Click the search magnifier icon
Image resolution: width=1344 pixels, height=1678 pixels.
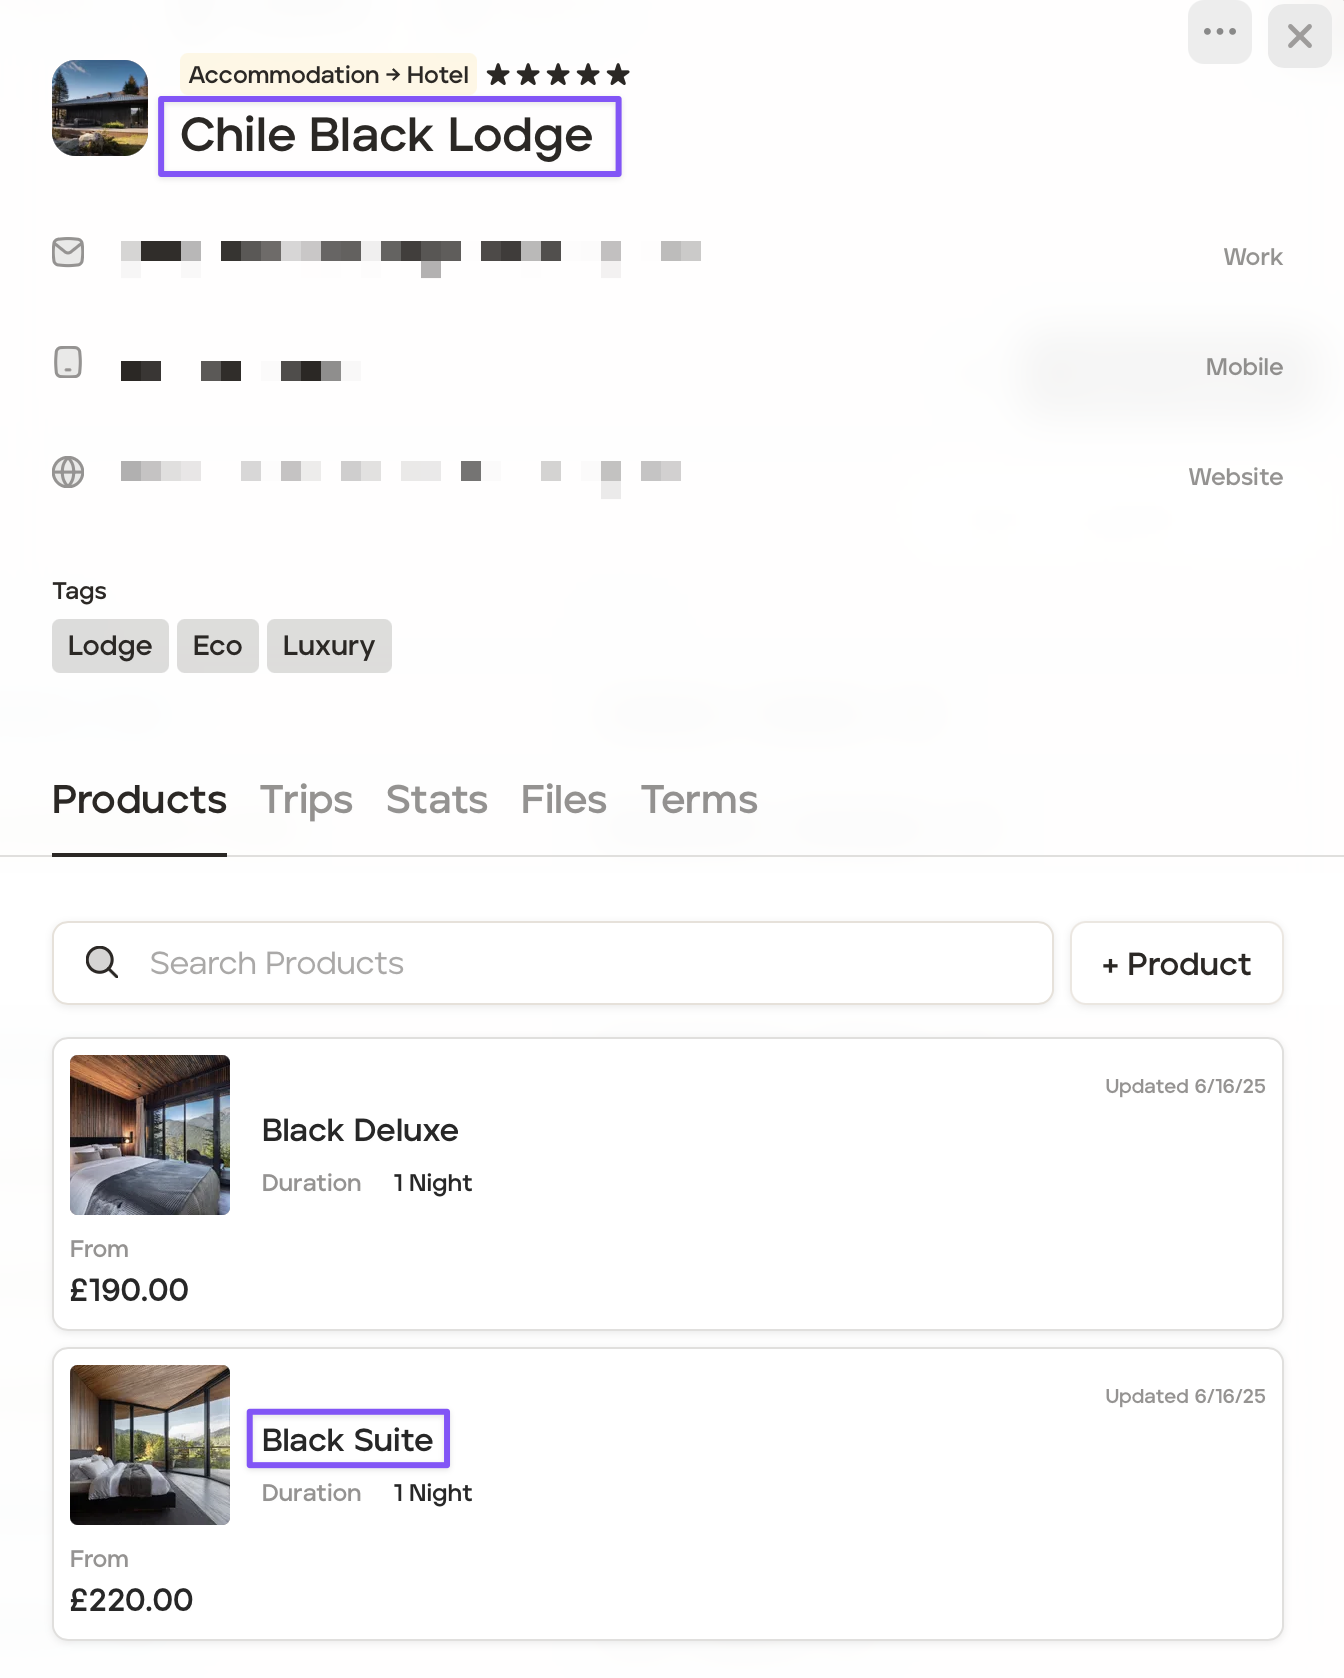point(102,962)
